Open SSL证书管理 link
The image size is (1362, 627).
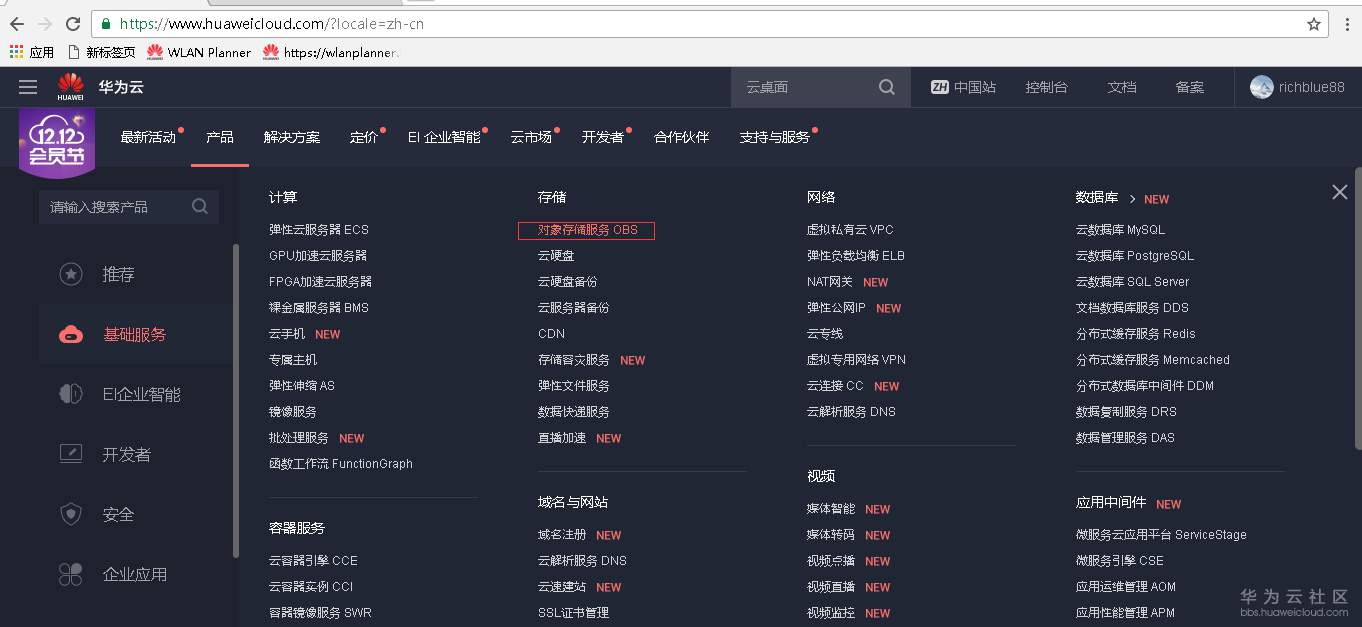tap(573, 612)
